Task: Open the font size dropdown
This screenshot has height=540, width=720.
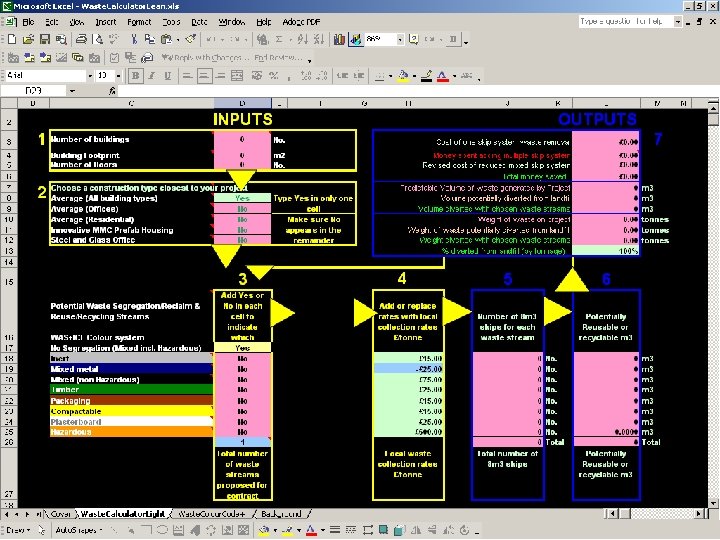Action: coord(118,76)
